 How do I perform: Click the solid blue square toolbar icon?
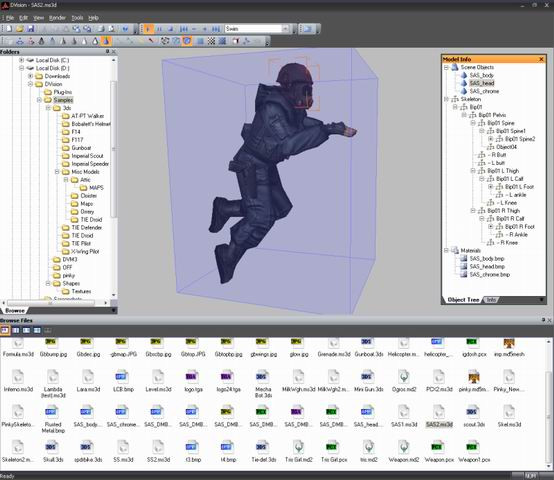(200, 41)
